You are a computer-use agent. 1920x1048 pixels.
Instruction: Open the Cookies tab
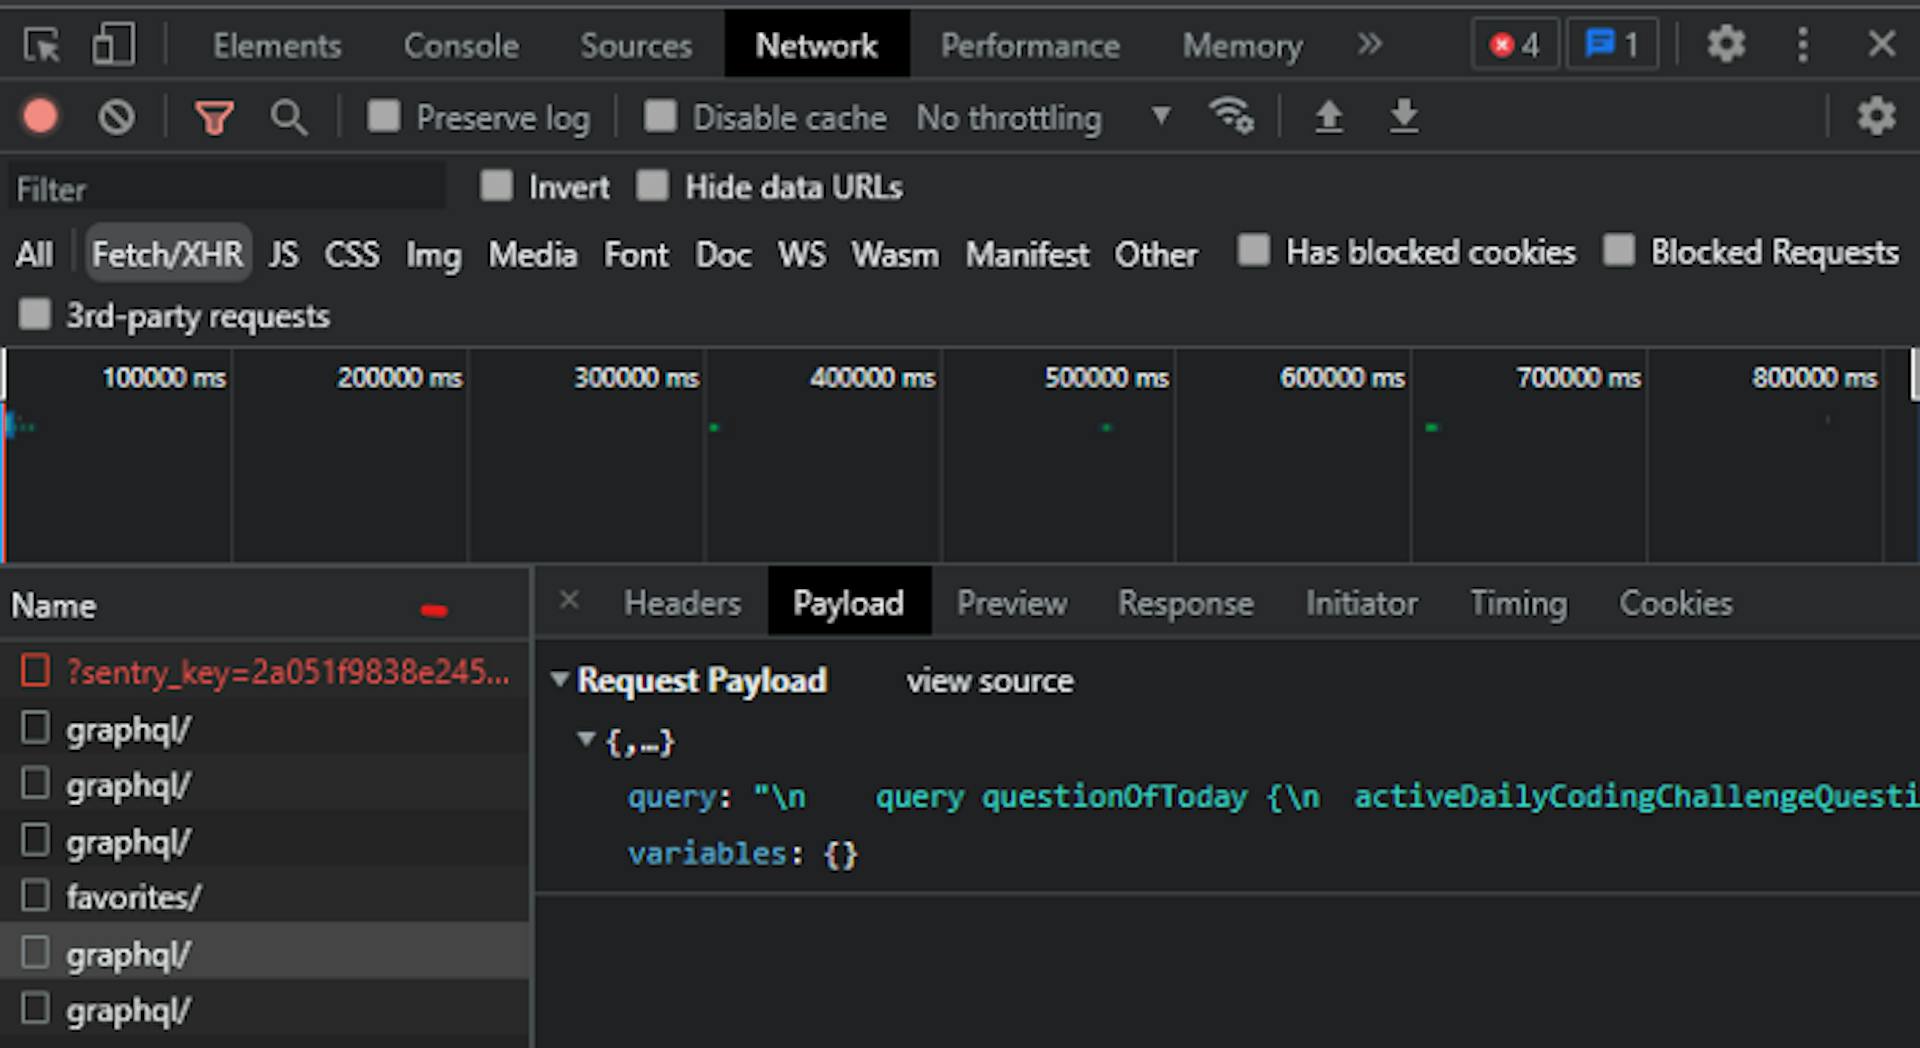coord(1676,603)
